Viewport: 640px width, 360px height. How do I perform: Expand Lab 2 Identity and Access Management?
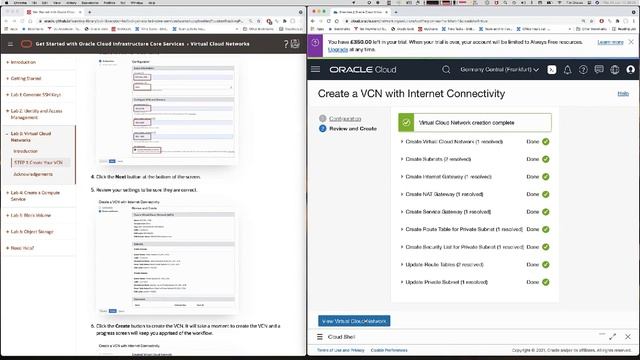36,114
